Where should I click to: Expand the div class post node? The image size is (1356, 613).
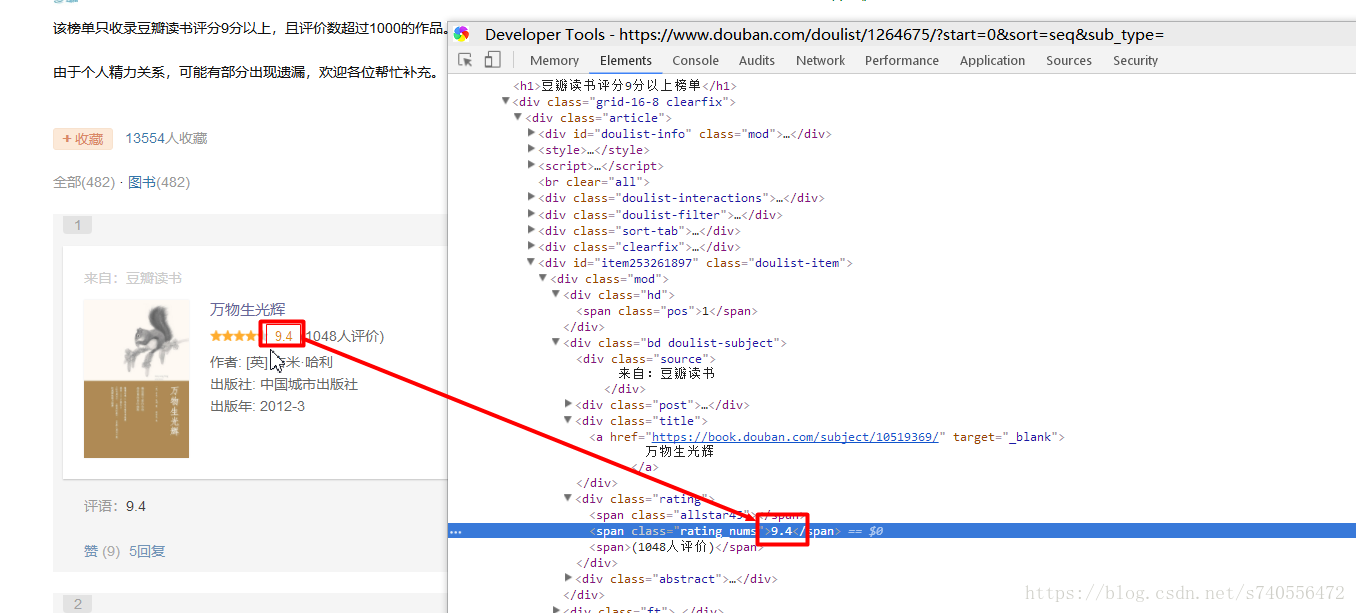568,405
